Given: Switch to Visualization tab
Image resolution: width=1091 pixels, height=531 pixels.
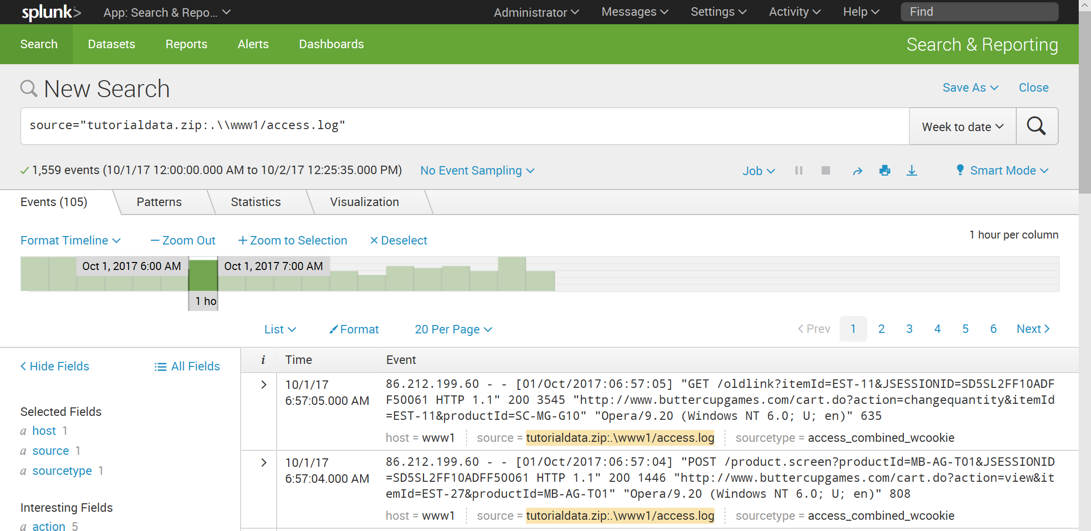Looking at the screenshot, I should 365,202.
